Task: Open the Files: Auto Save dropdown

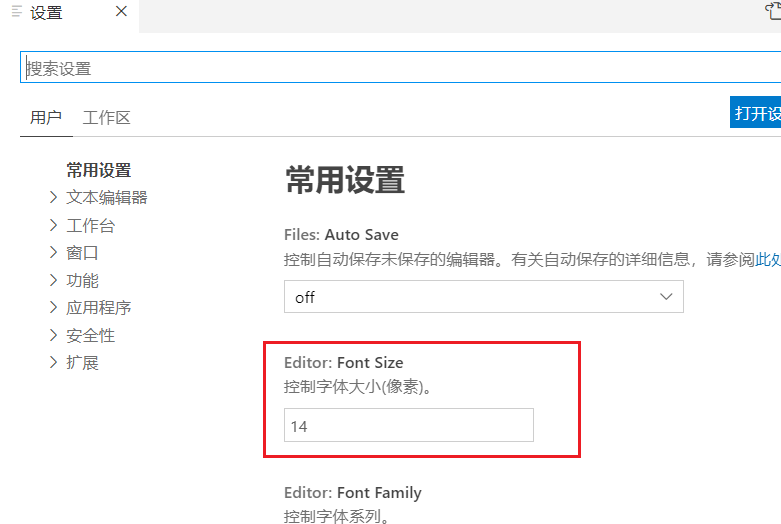Action: coord(483,297)
